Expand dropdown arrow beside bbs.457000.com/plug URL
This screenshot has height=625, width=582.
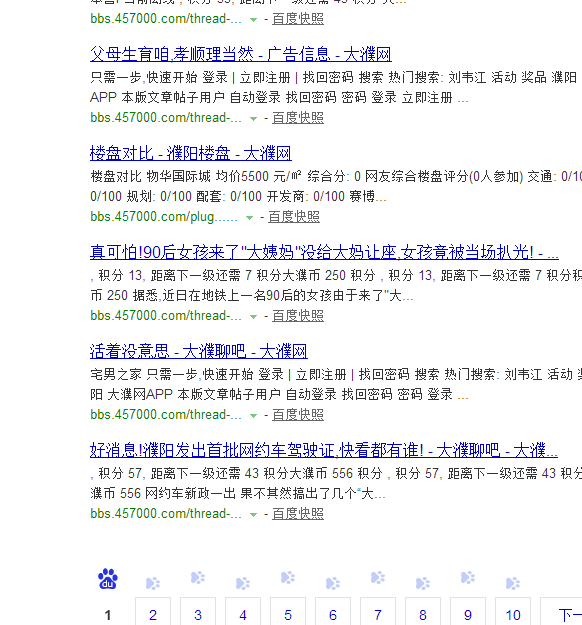pos(249,217)
